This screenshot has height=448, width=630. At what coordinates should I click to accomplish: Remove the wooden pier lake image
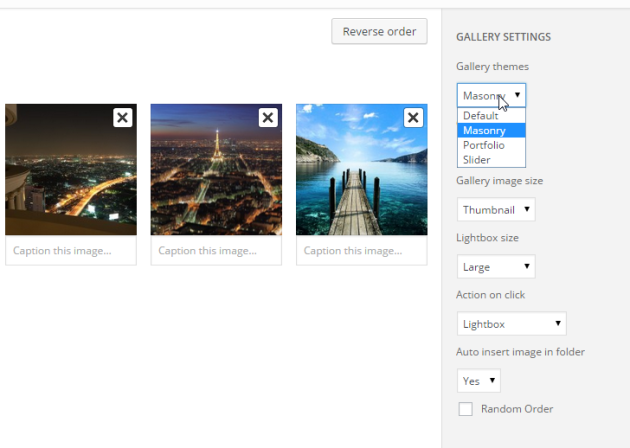(413, 118)
